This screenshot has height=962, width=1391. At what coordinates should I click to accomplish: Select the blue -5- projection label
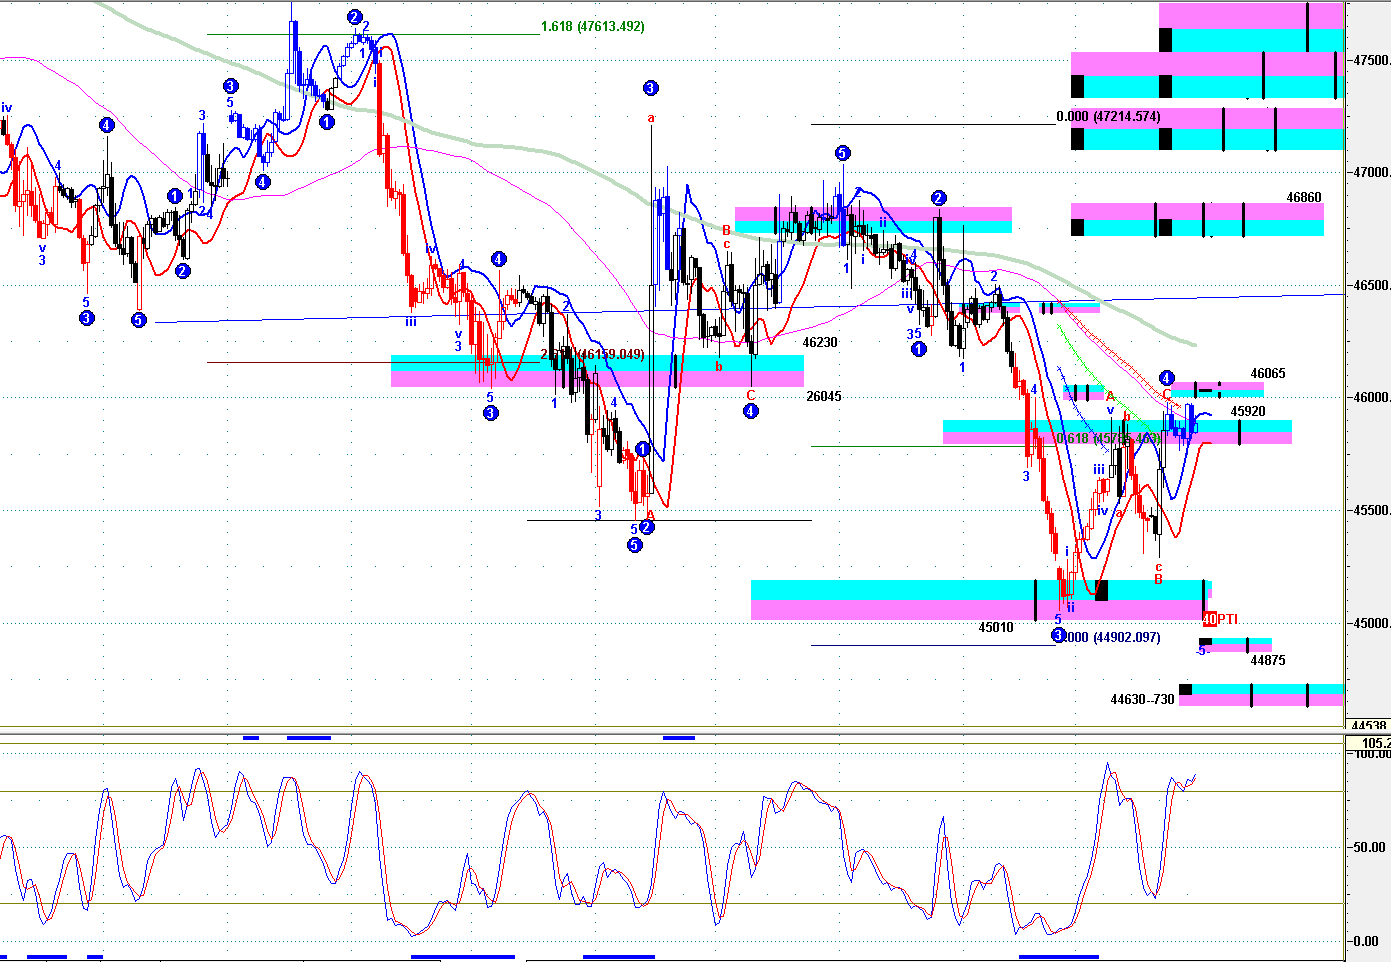tap(1203, 650)
